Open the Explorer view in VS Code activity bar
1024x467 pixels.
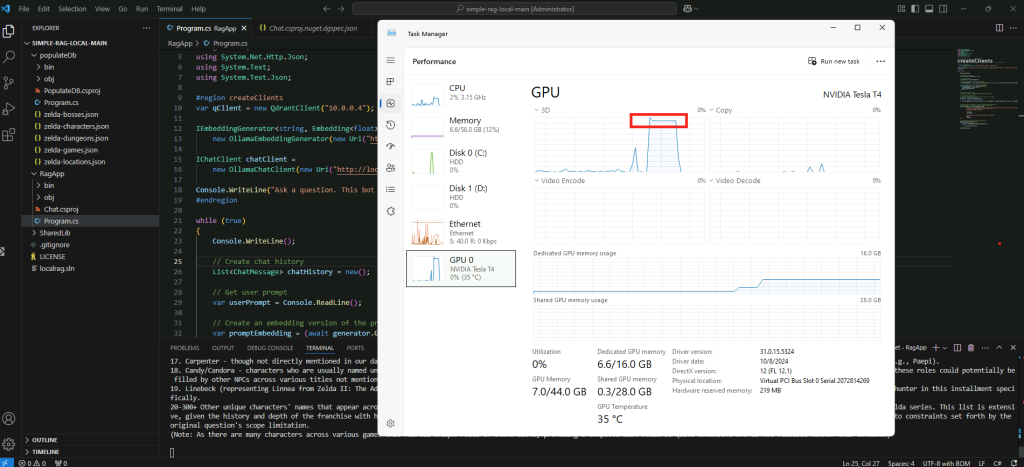point(9,31)
